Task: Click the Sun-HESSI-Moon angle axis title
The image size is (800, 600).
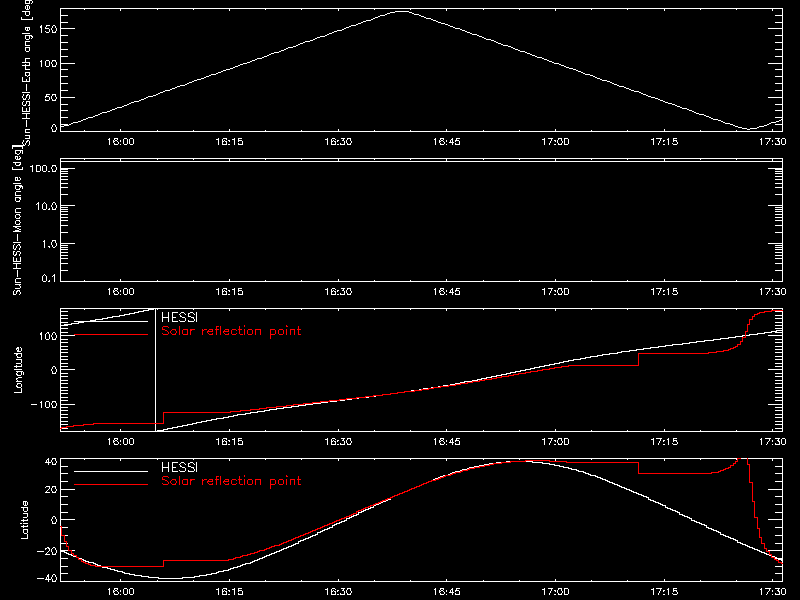Action: (17, 220)
